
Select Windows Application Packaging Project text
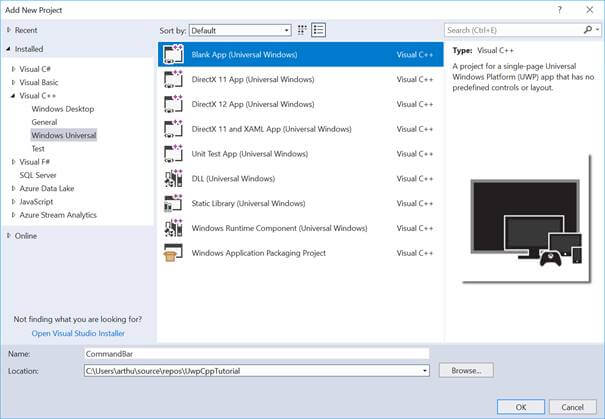point(259,253)
